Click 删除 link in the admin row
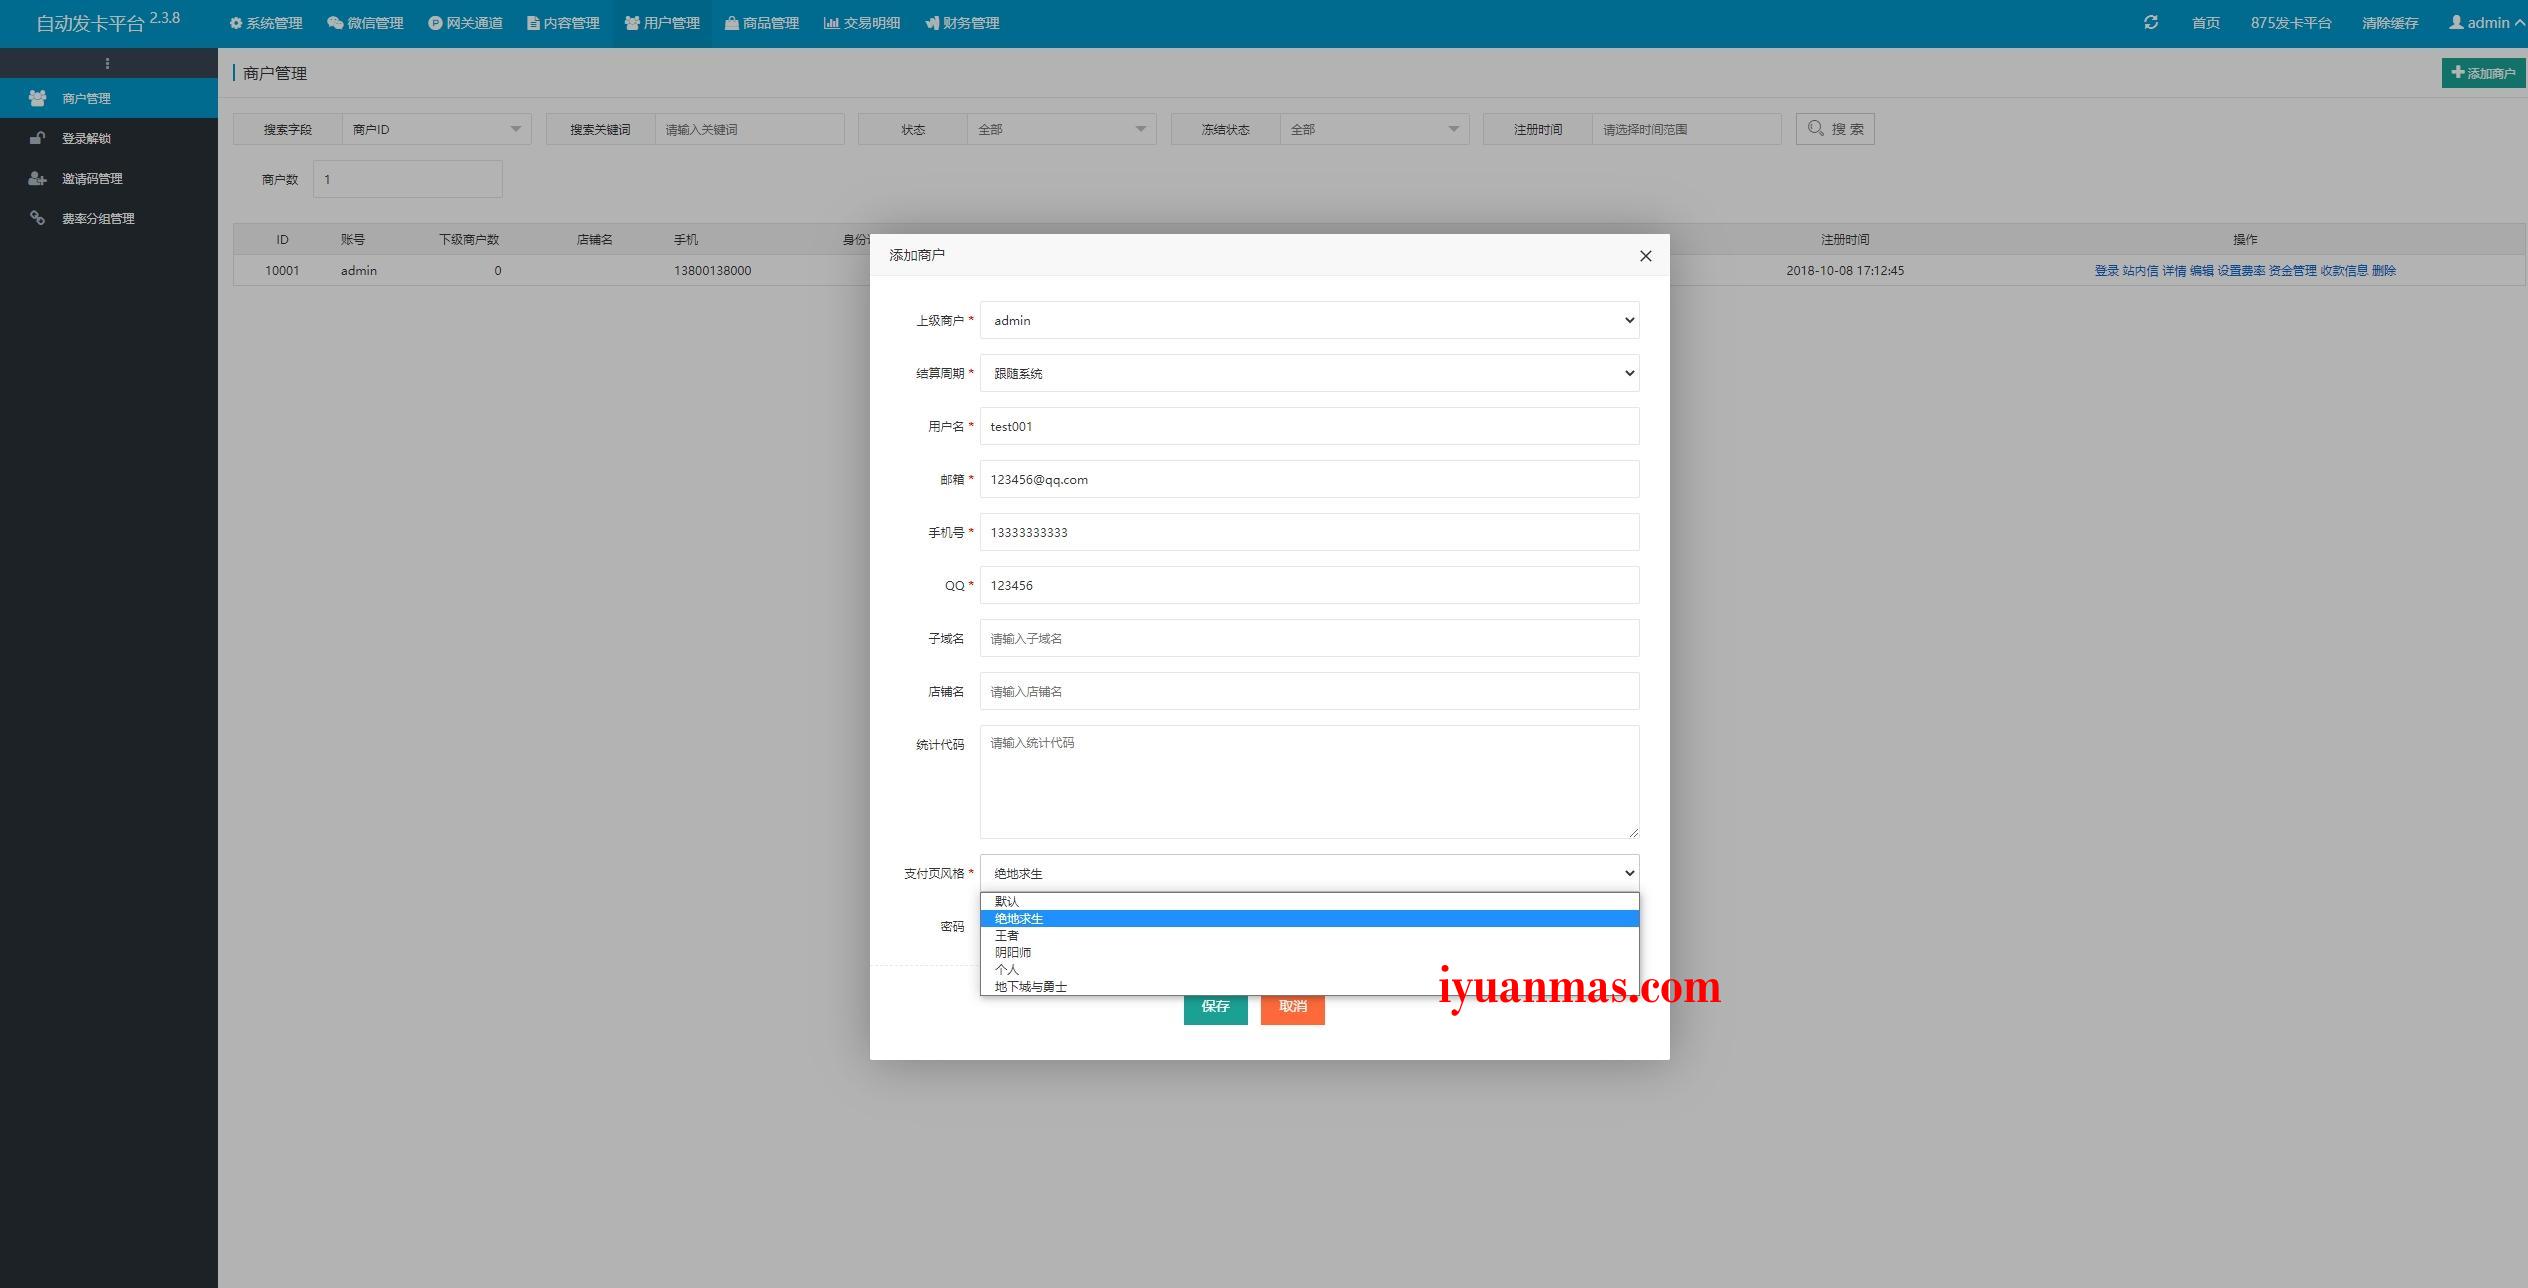The image size is (2528, 1288). (x=2383, y=271)
